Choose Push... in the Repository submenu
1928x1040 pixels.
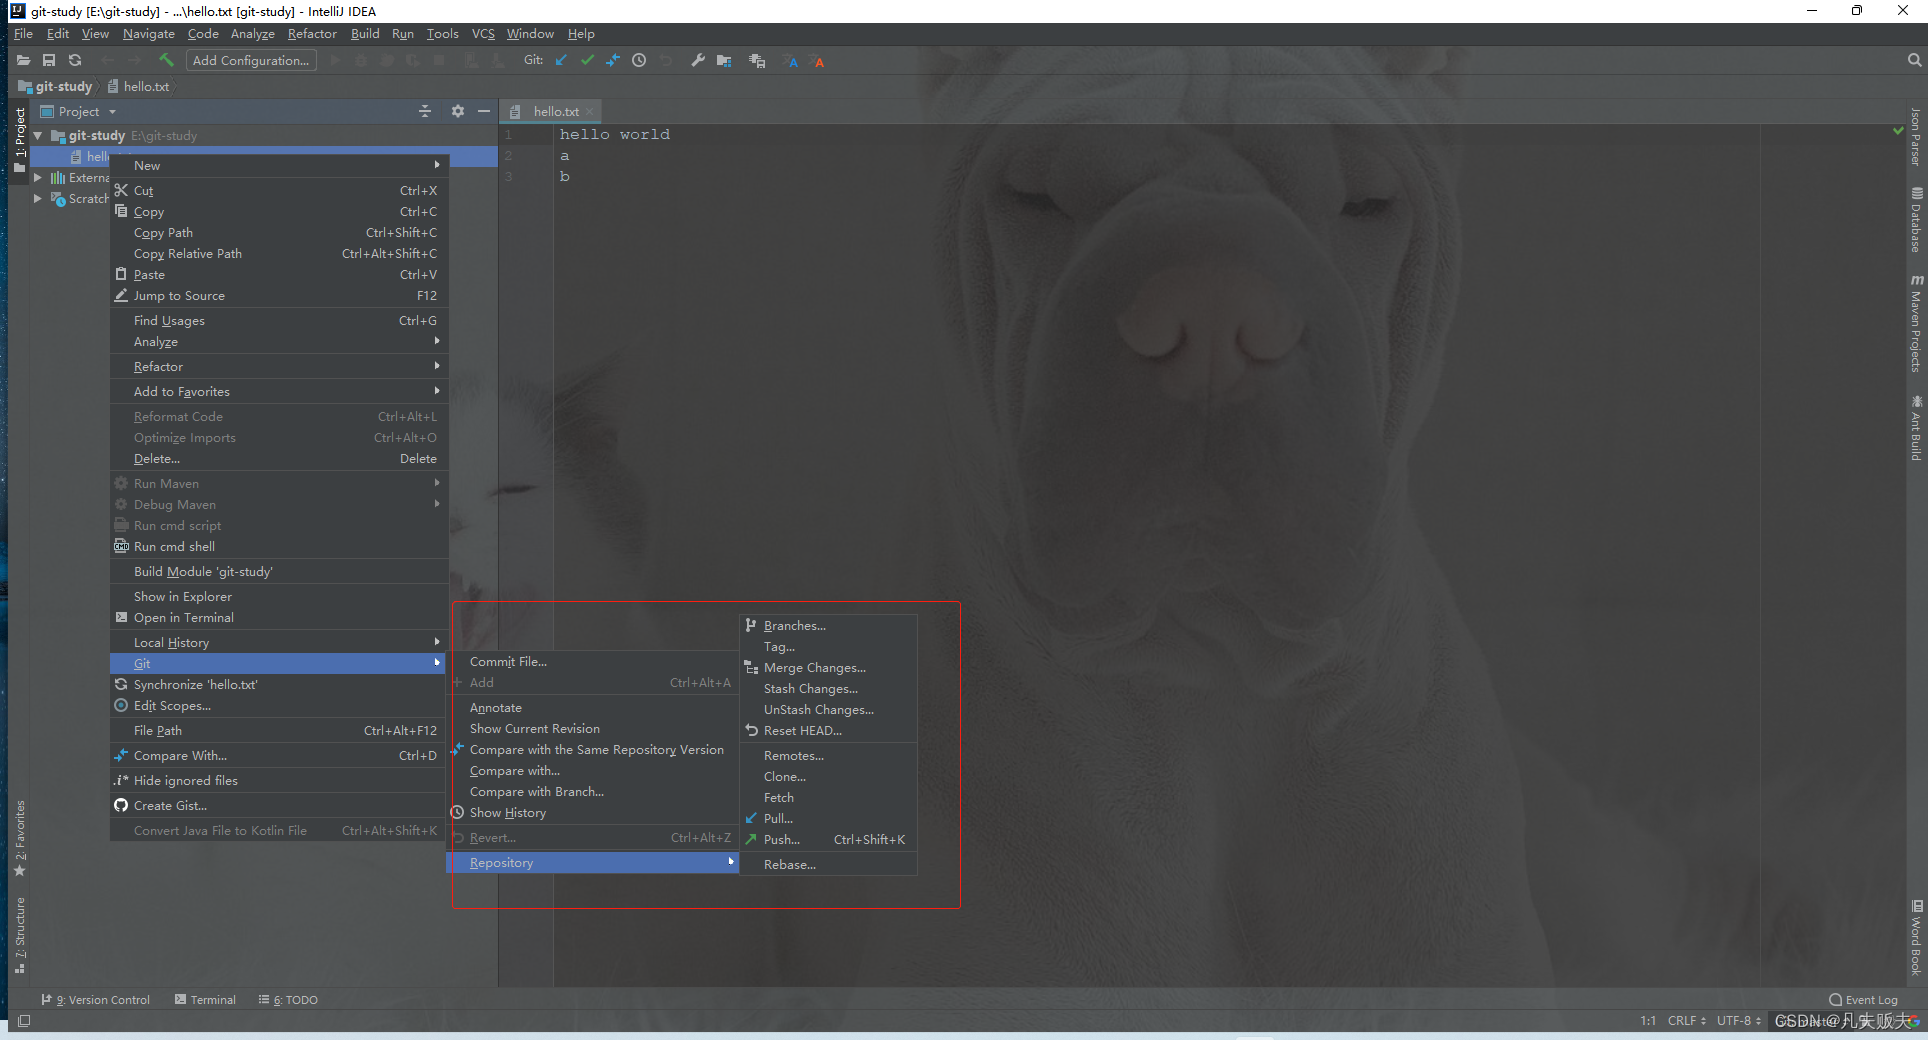coord(828,839)
